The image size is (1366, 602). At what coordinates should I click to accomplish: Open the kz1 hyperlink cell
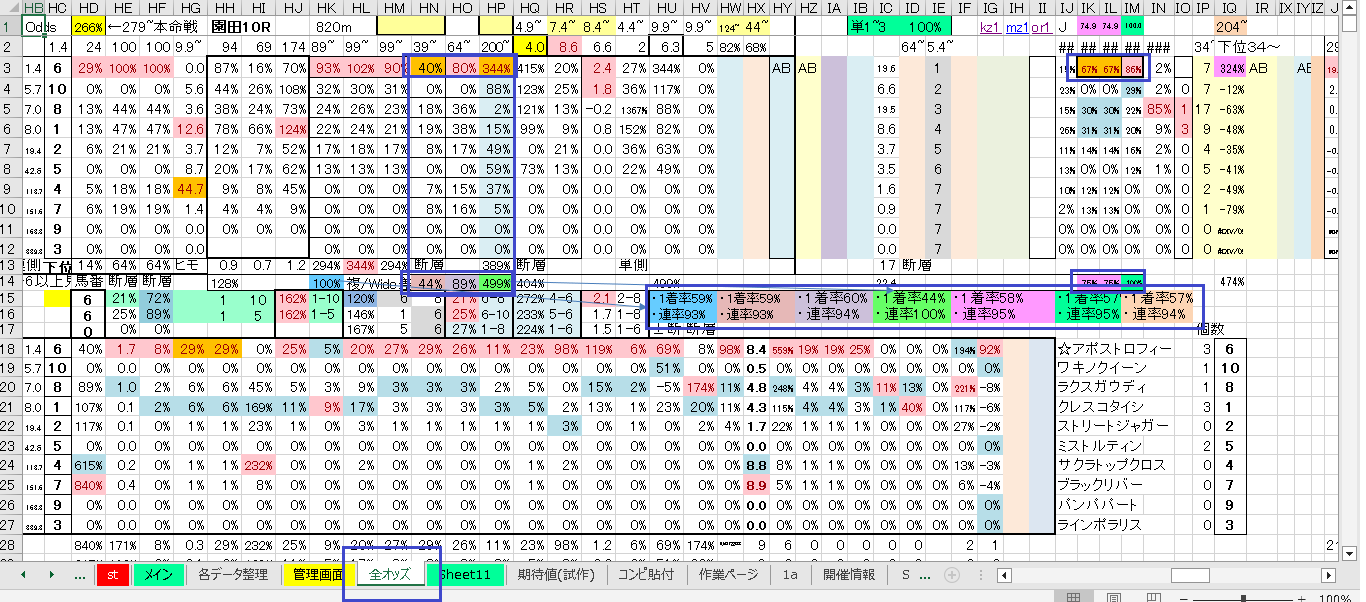click(990, 27)
